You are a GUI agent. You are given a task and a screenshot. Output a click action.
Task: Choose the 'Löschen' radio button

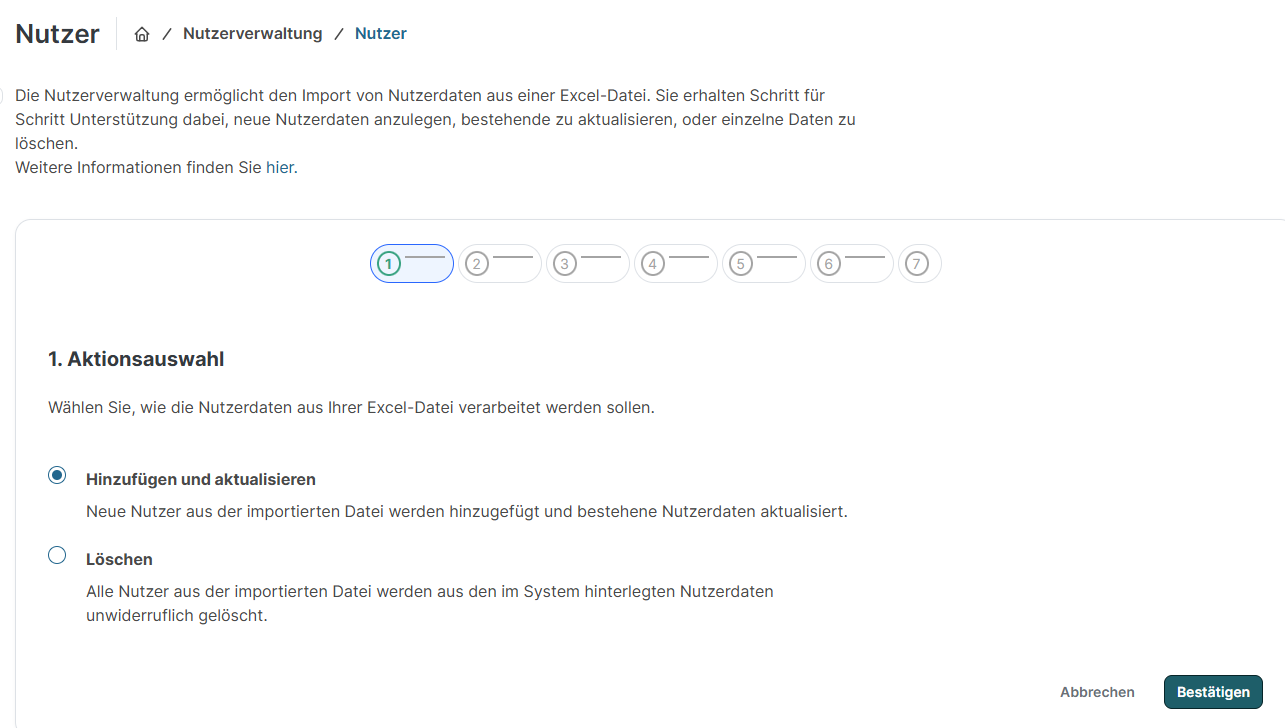[x=57, y=555]
